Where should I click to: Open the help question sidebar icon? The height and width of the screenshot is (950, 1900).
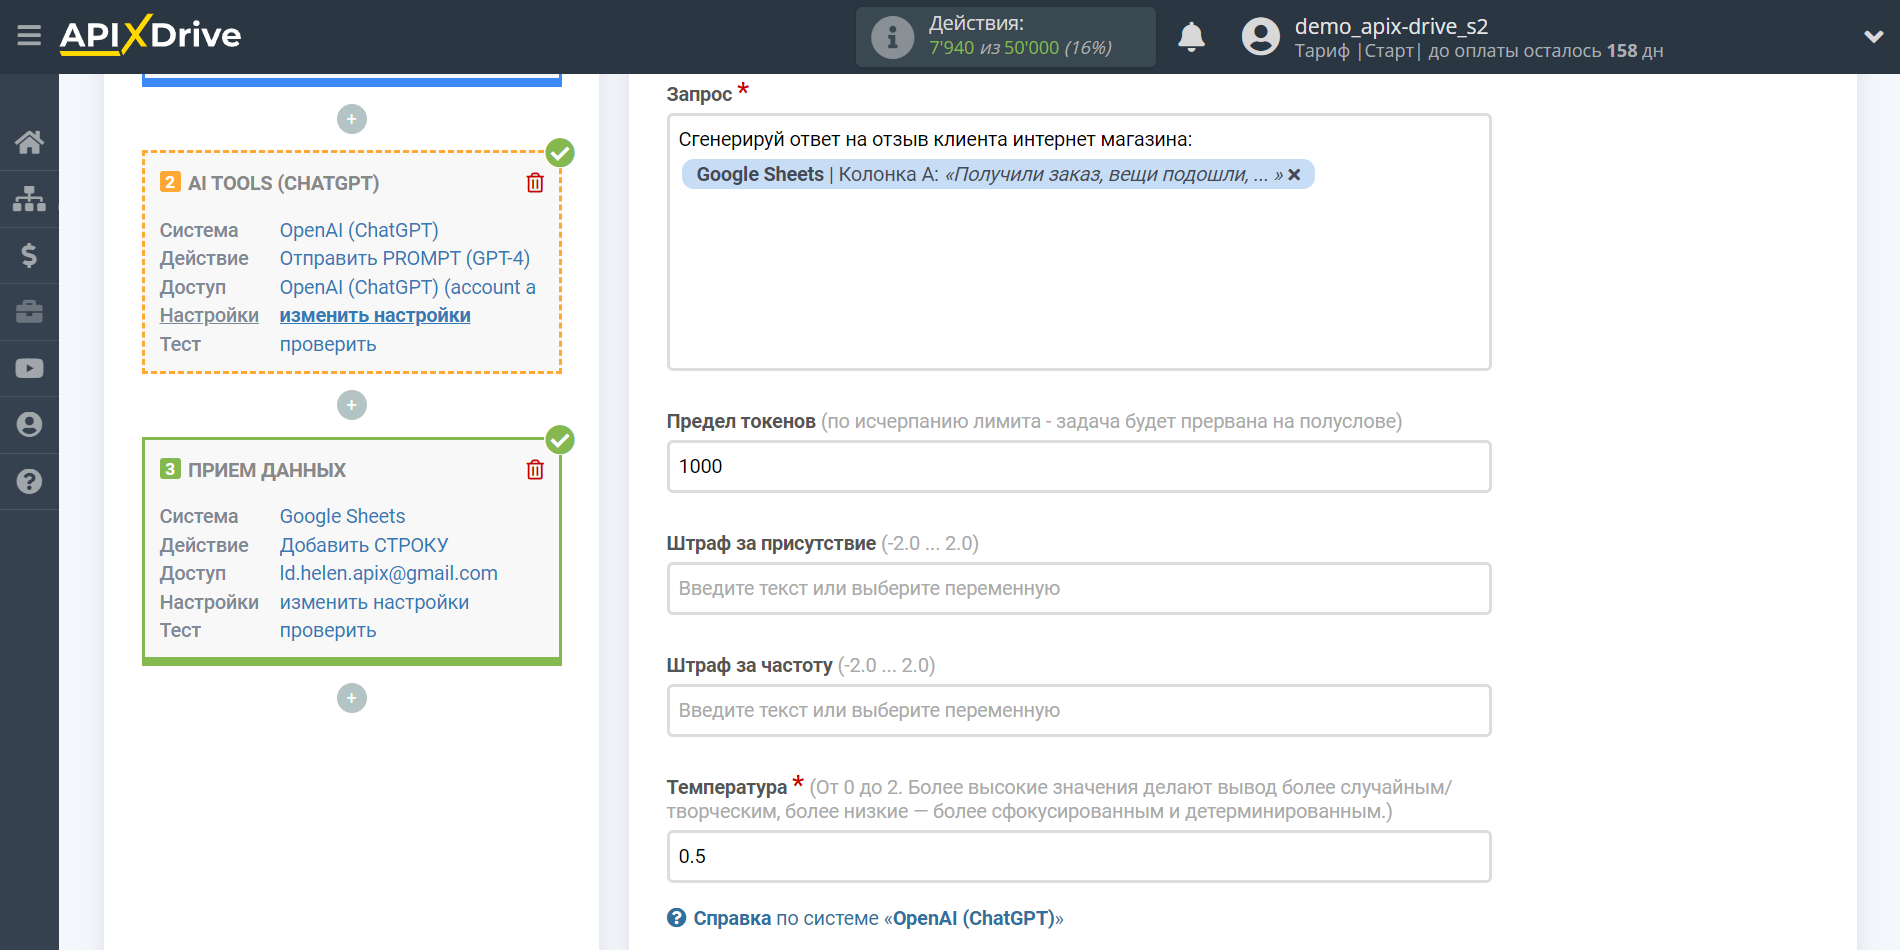tap(29, 481)
